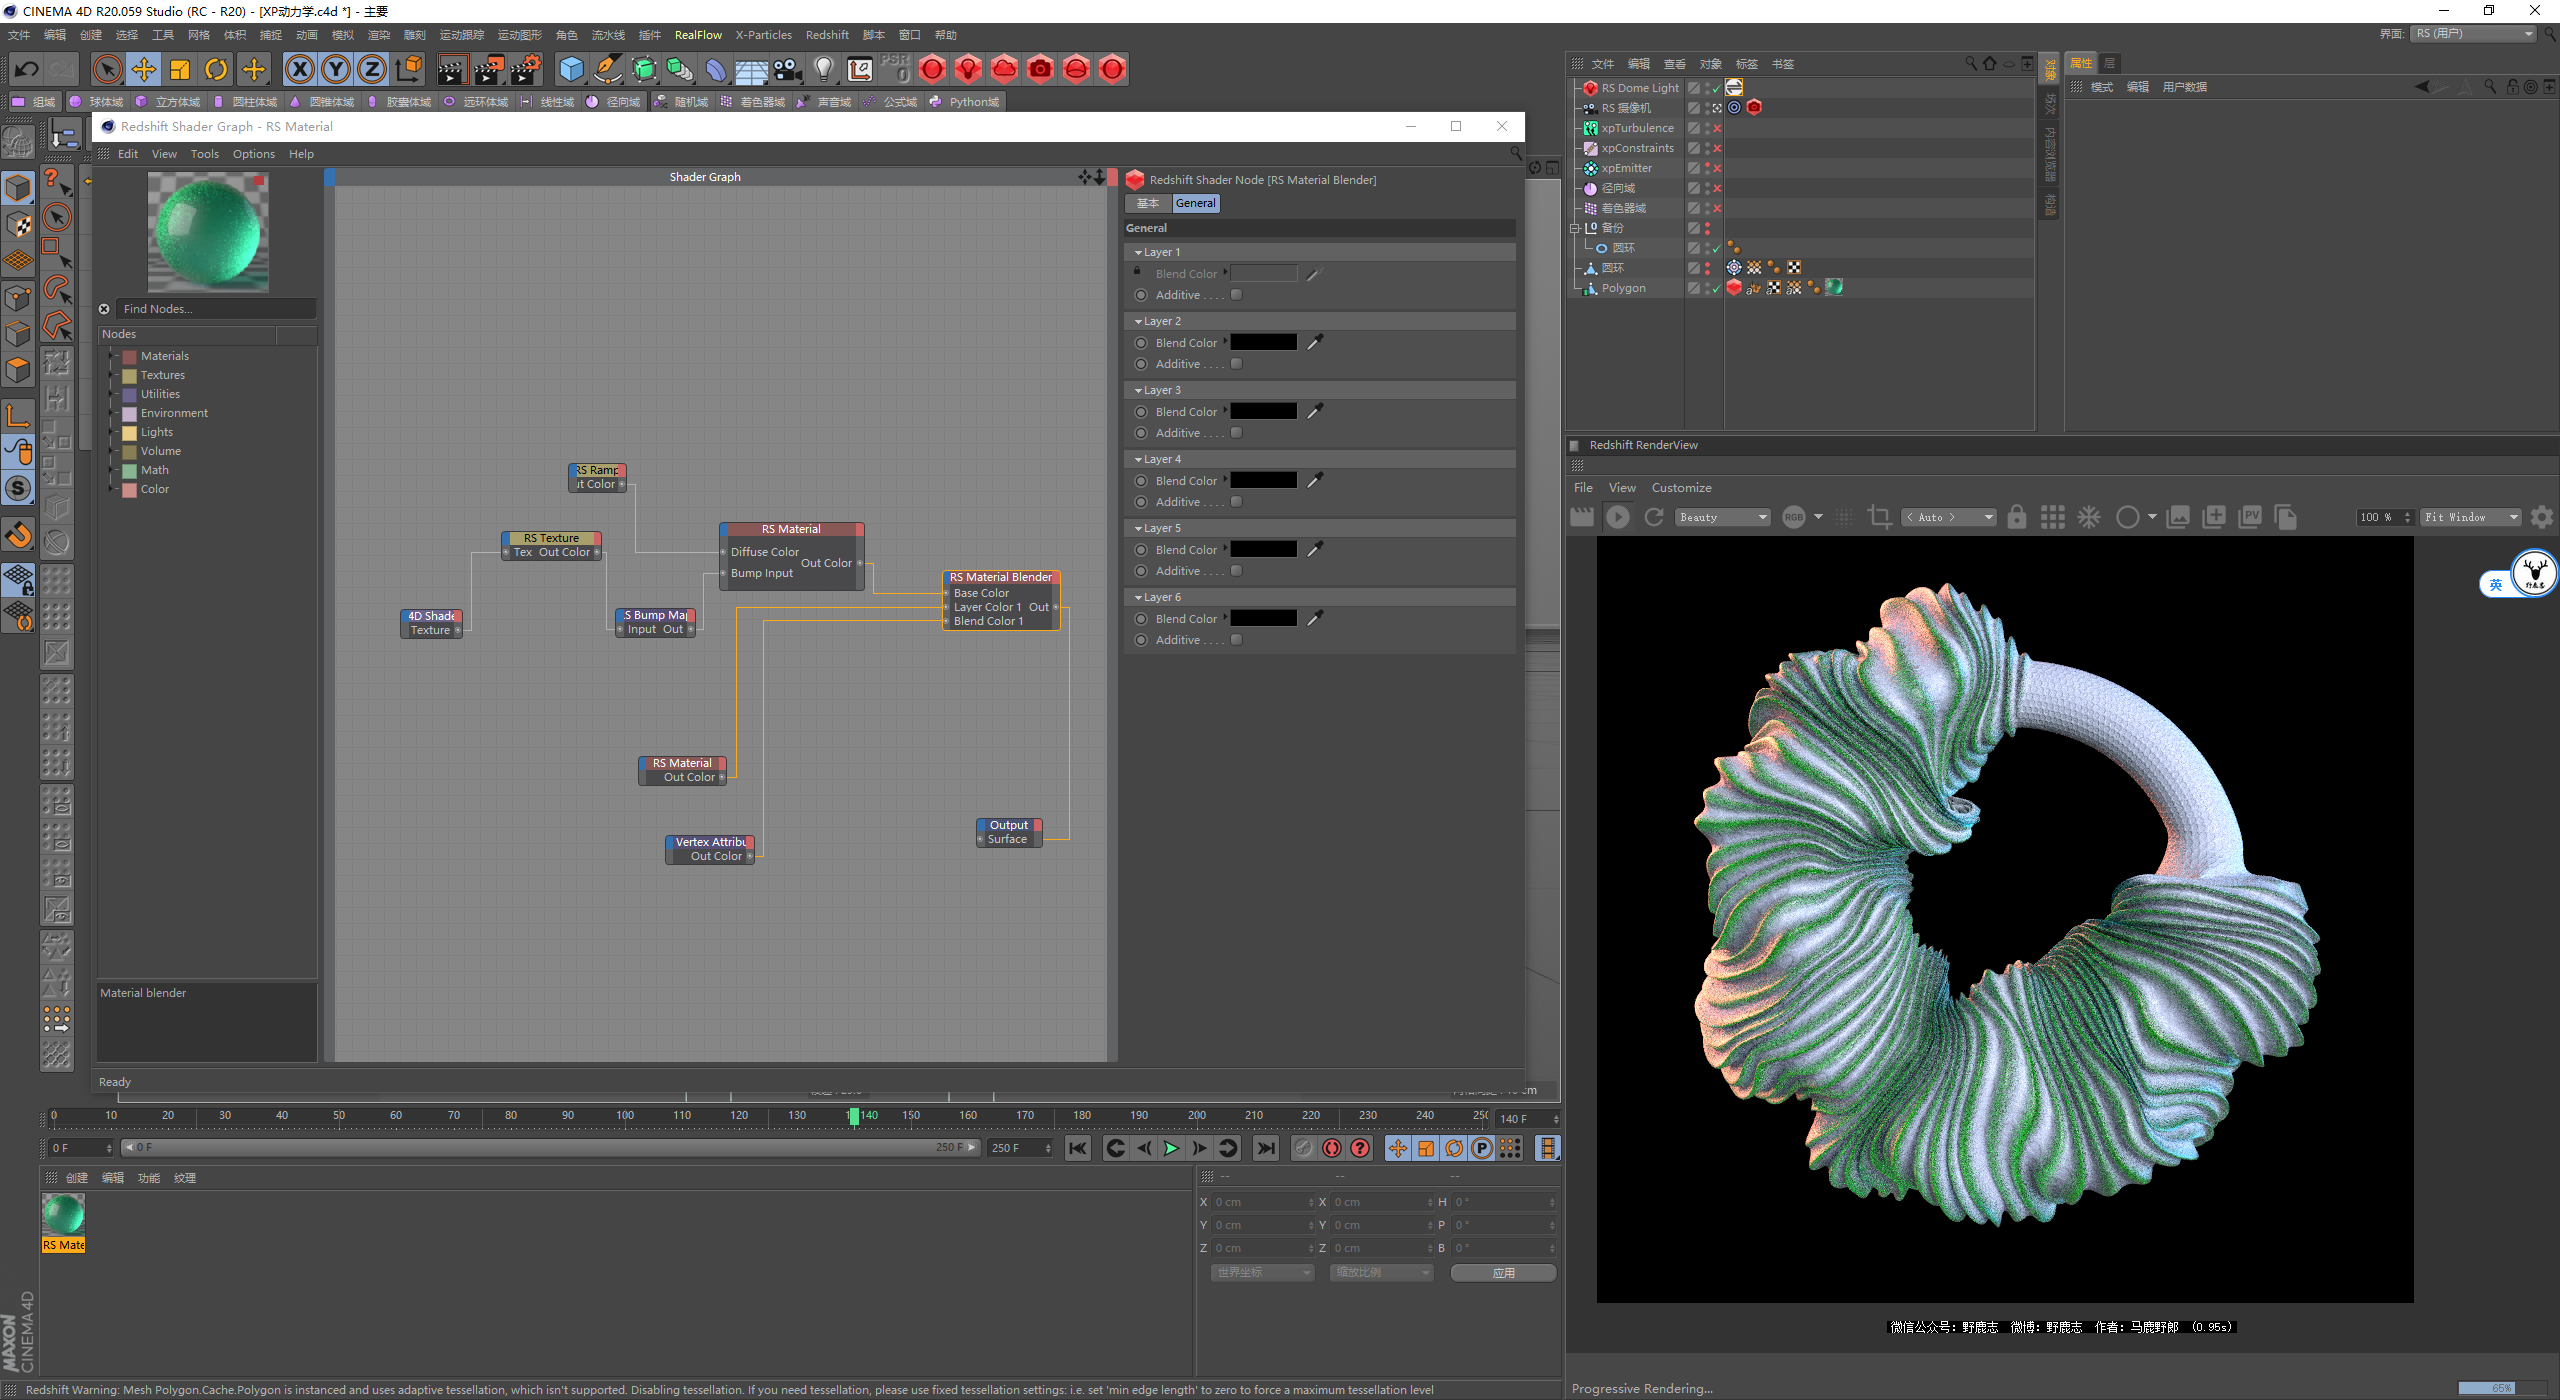Open the Edit menu in Shader Graph
The width and height of the screenshot is (2560, 1400).
pyautogui.click(x=128, y=152)
